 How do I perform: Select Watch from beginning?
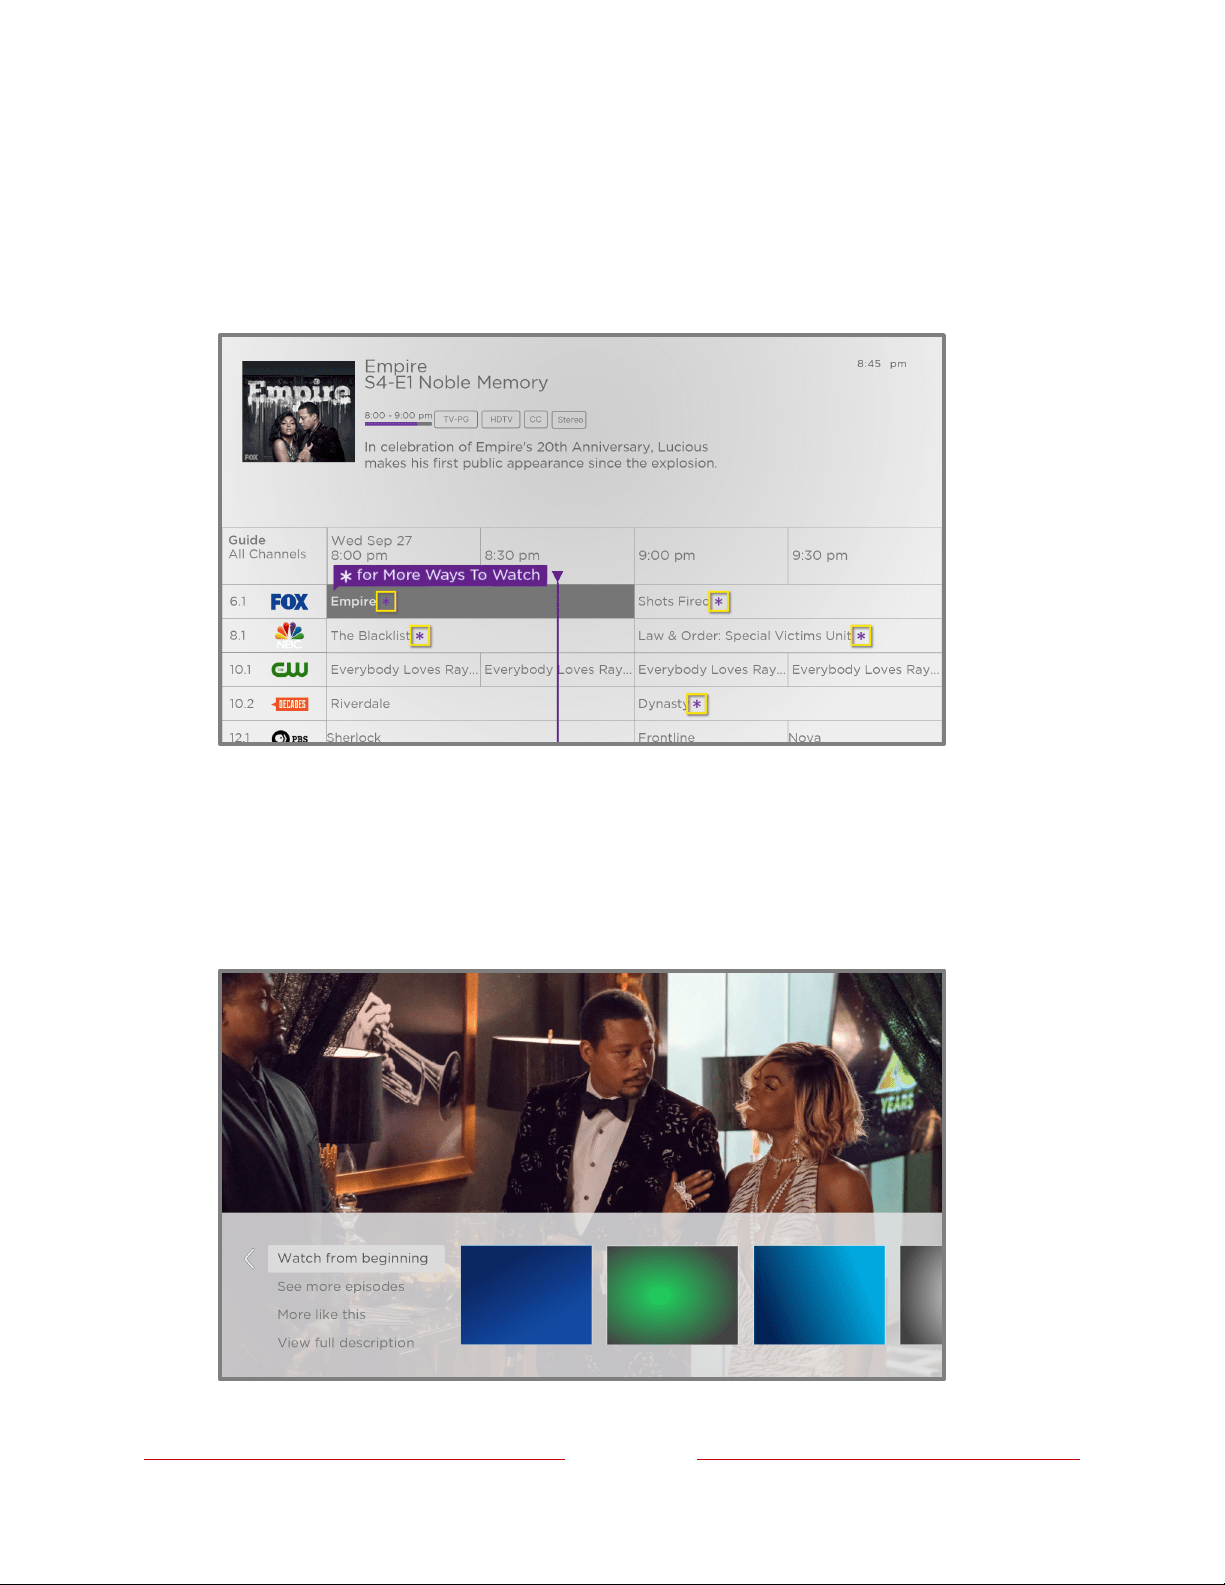[356, 1258]
